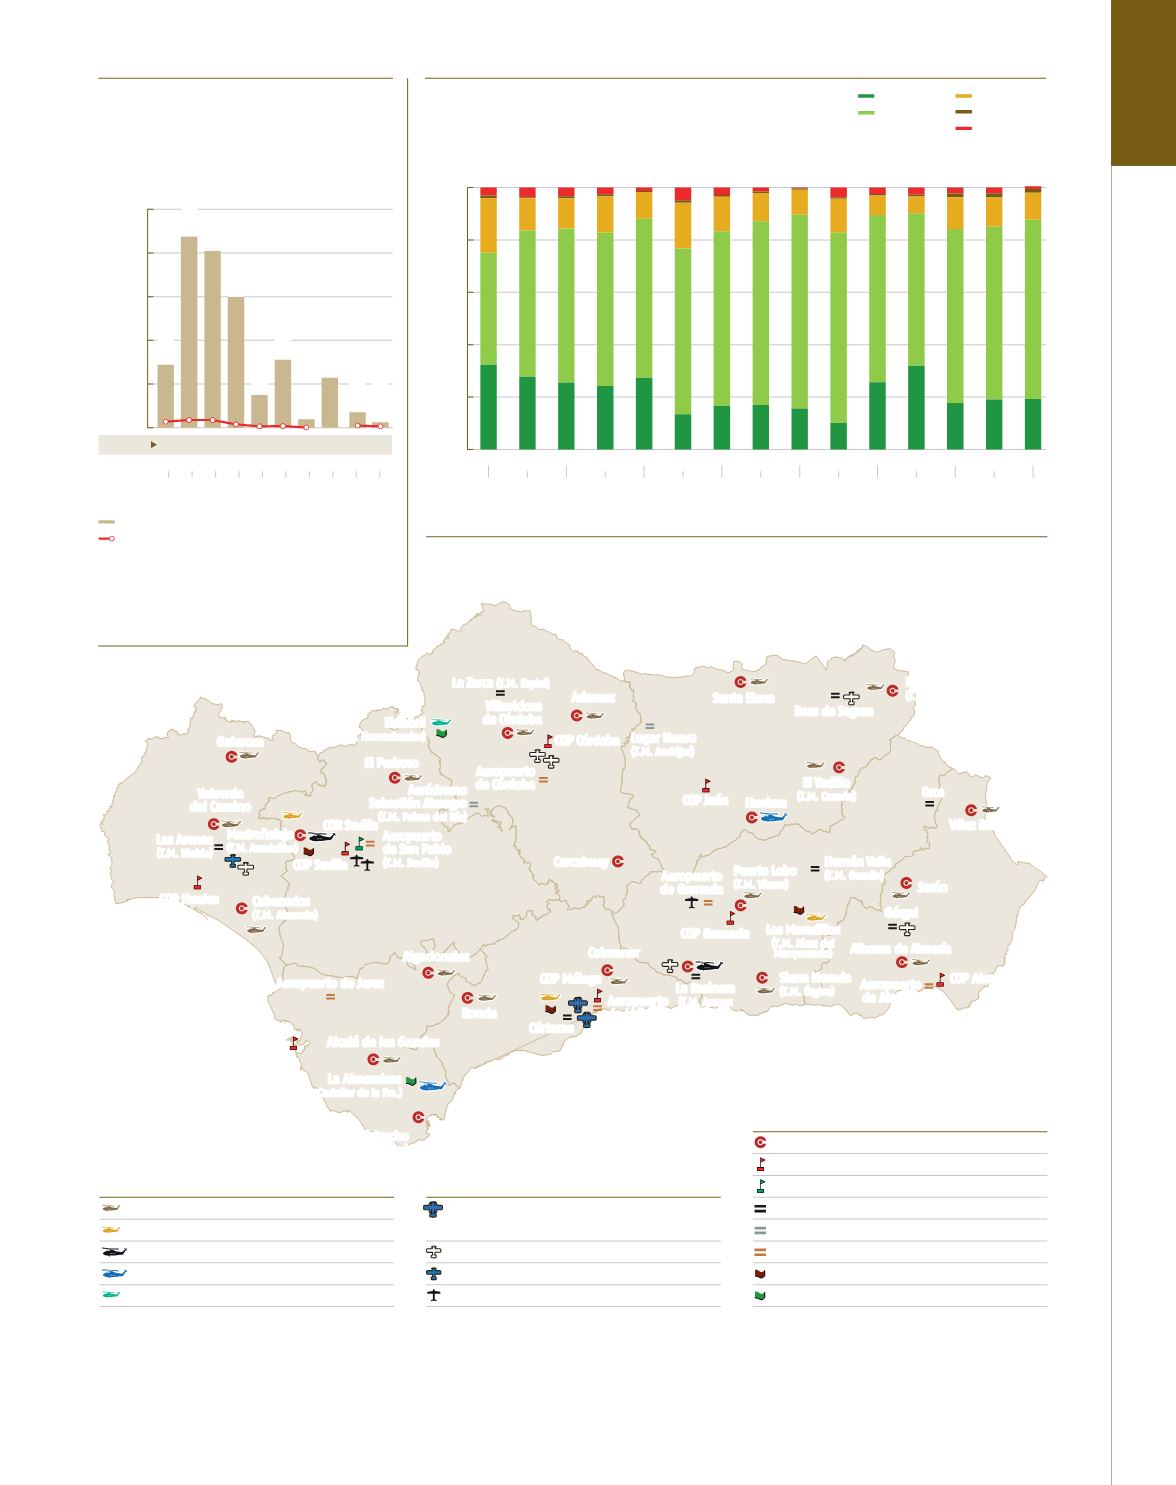Select the red flag legend icon
Screen dimensions: 1176x1485
click(x=760, y=1164)
